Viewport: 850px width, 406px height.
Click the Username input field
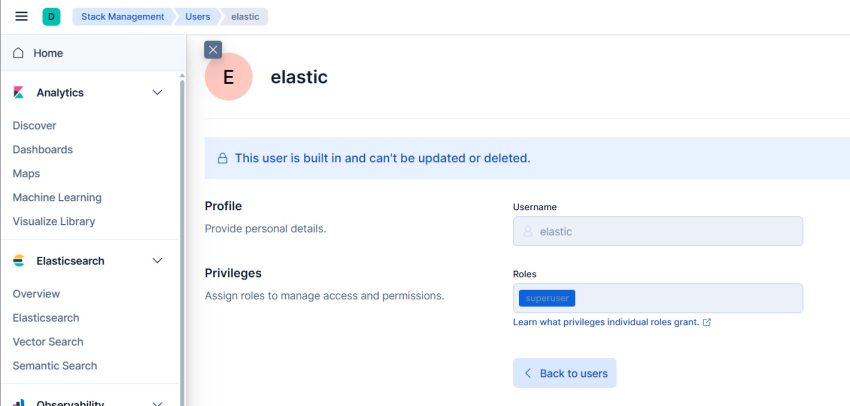(658, 231)
